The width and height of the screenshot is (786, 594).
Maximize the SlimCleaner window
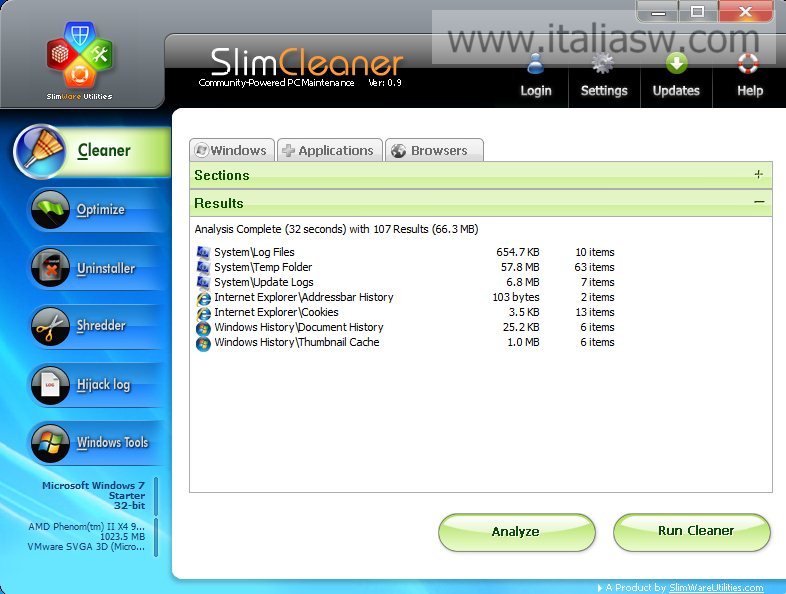(698, 12)
